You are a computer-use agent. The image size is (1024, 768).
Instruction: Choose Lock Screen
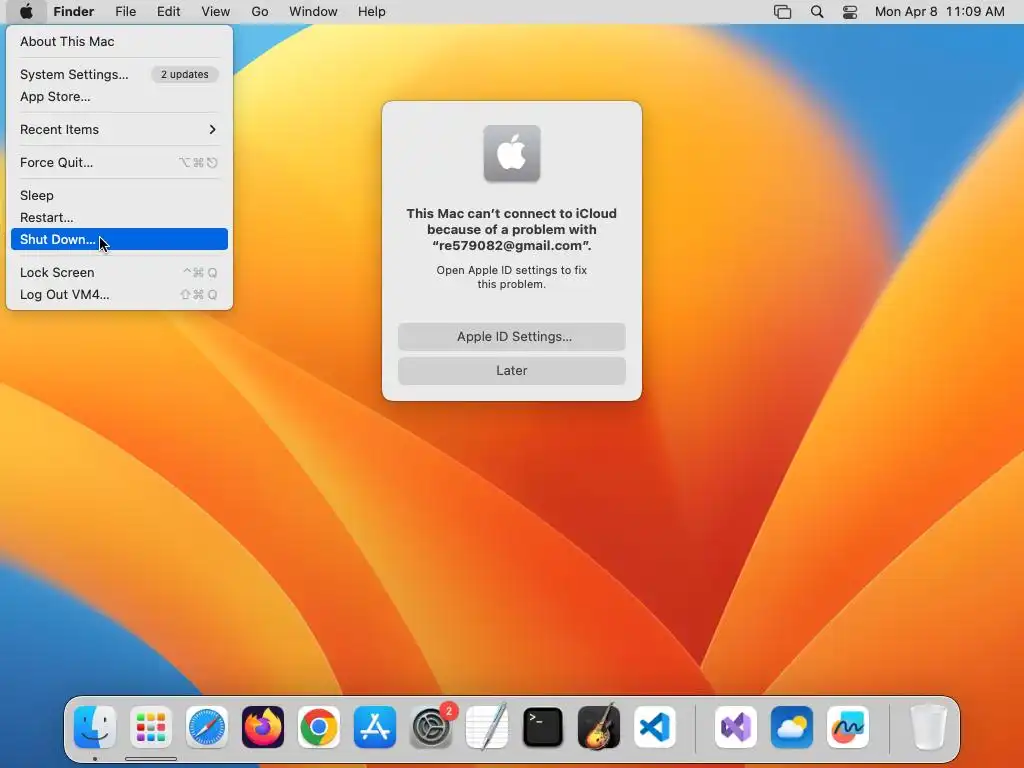pyautogui.click(x=119, y=272)
